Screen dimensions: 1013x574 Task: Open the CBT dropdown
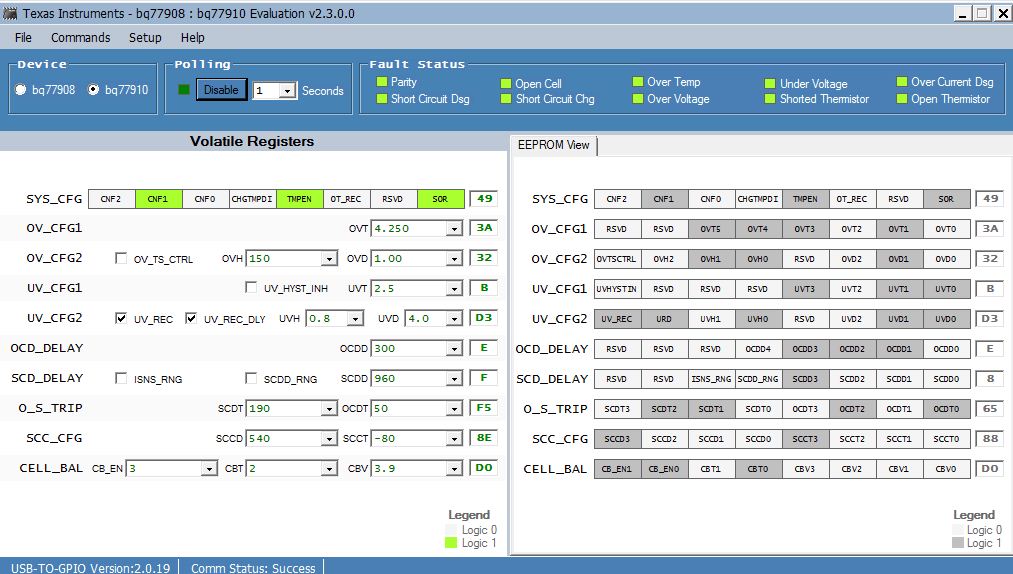(329, 469)
